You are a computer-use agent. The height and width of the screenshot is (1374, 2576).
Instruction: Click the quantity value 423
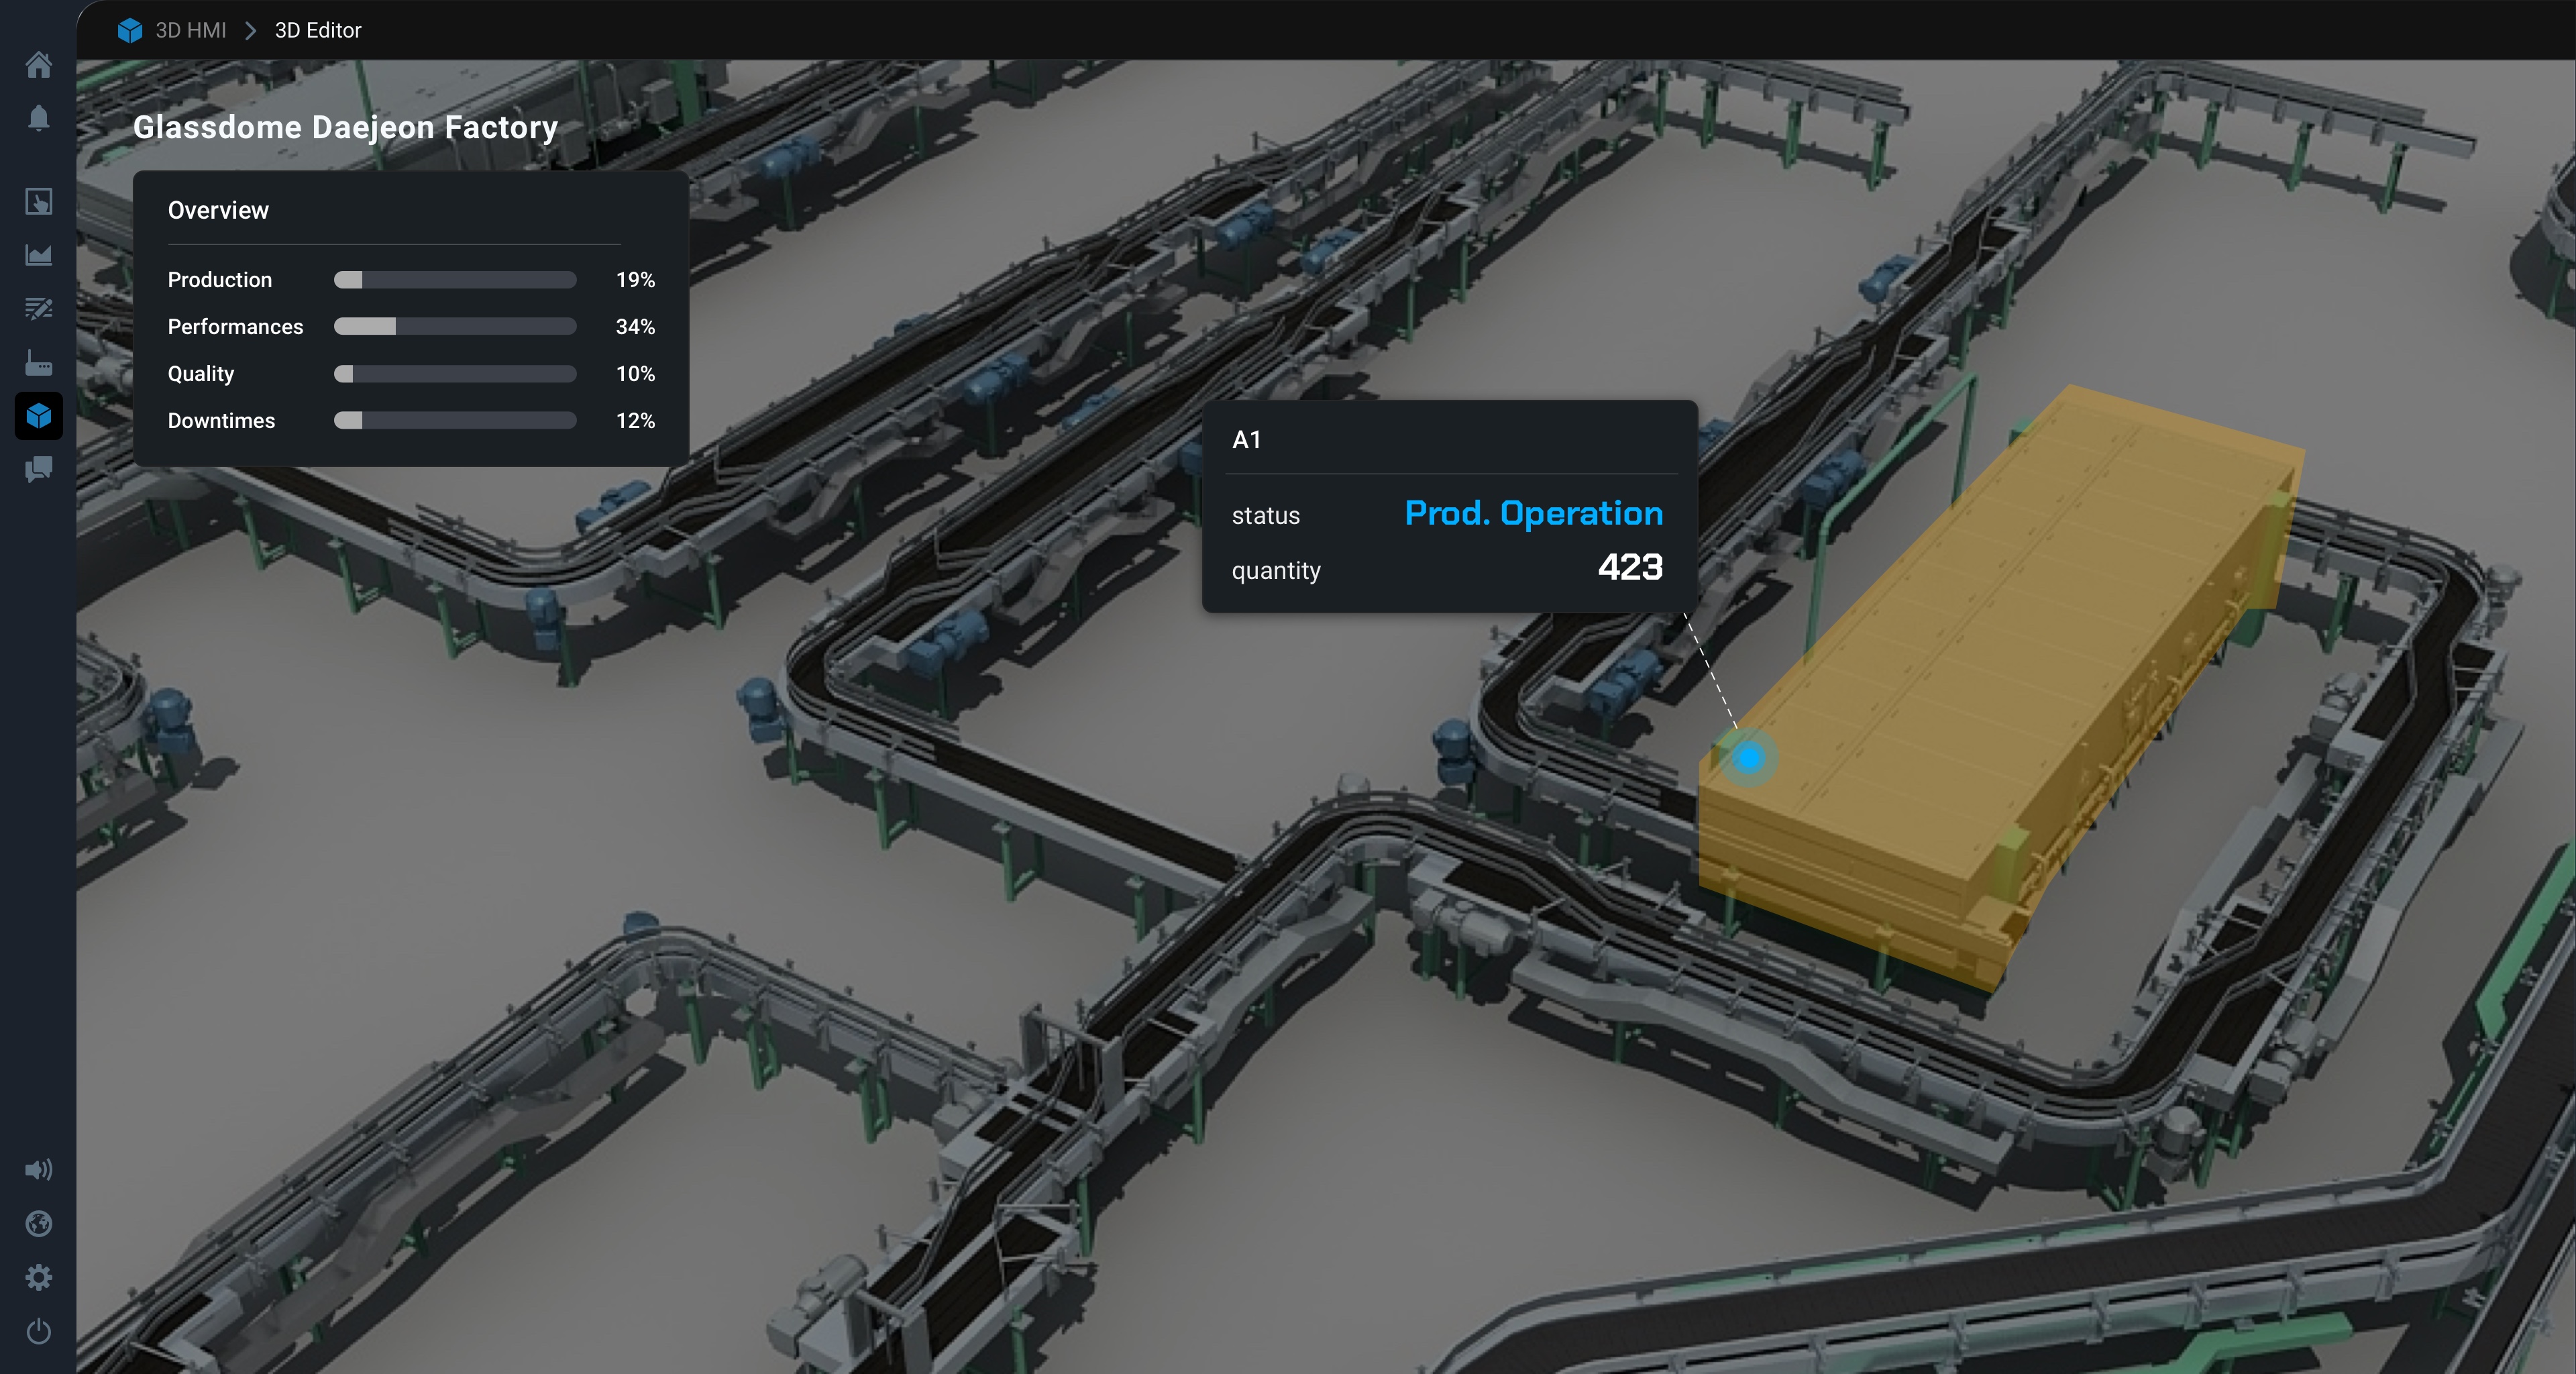[x=1630, y=568]
